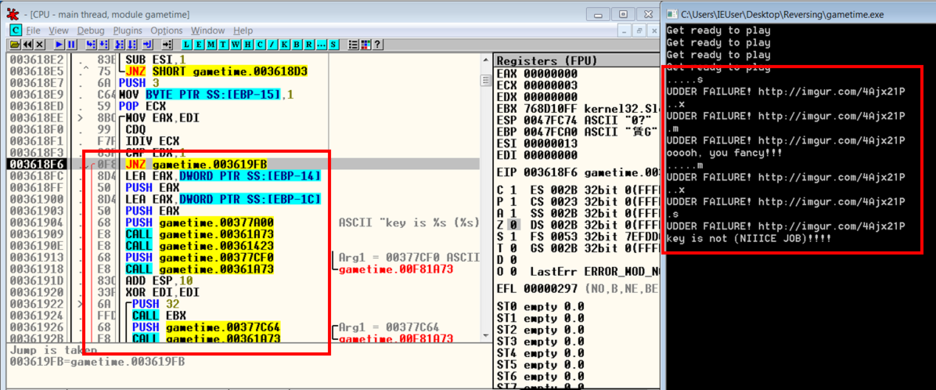The image size is (936, 390).
Task: Click the gametime.exe console title bar
Action: [800, 14]
